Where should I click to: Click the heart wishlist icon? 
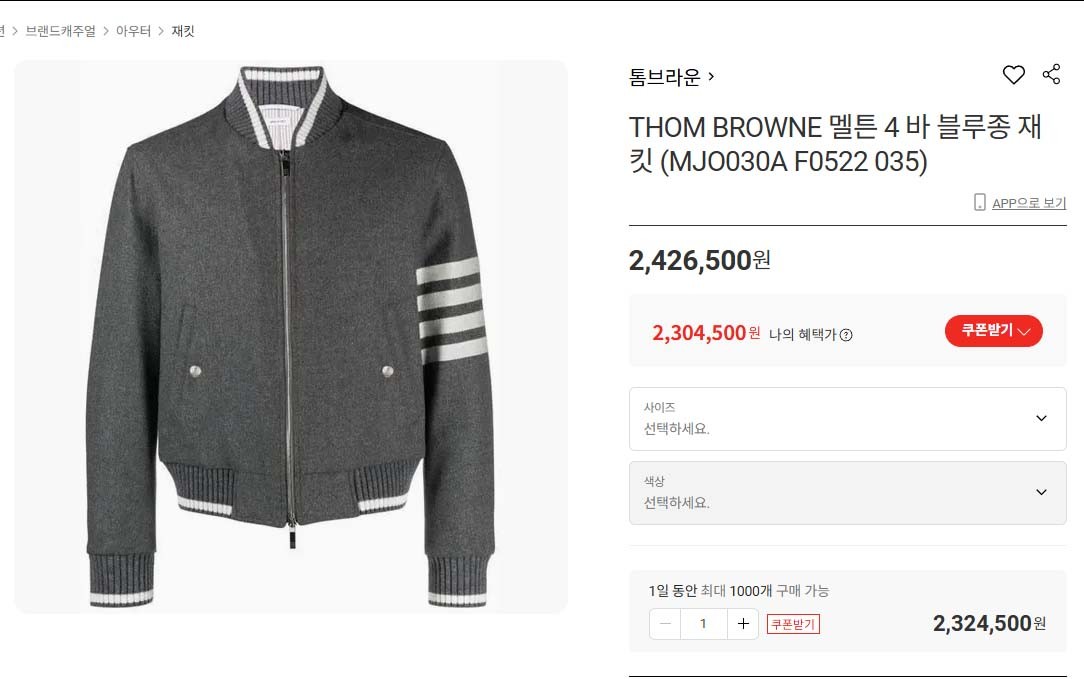tap(1013, 75)
